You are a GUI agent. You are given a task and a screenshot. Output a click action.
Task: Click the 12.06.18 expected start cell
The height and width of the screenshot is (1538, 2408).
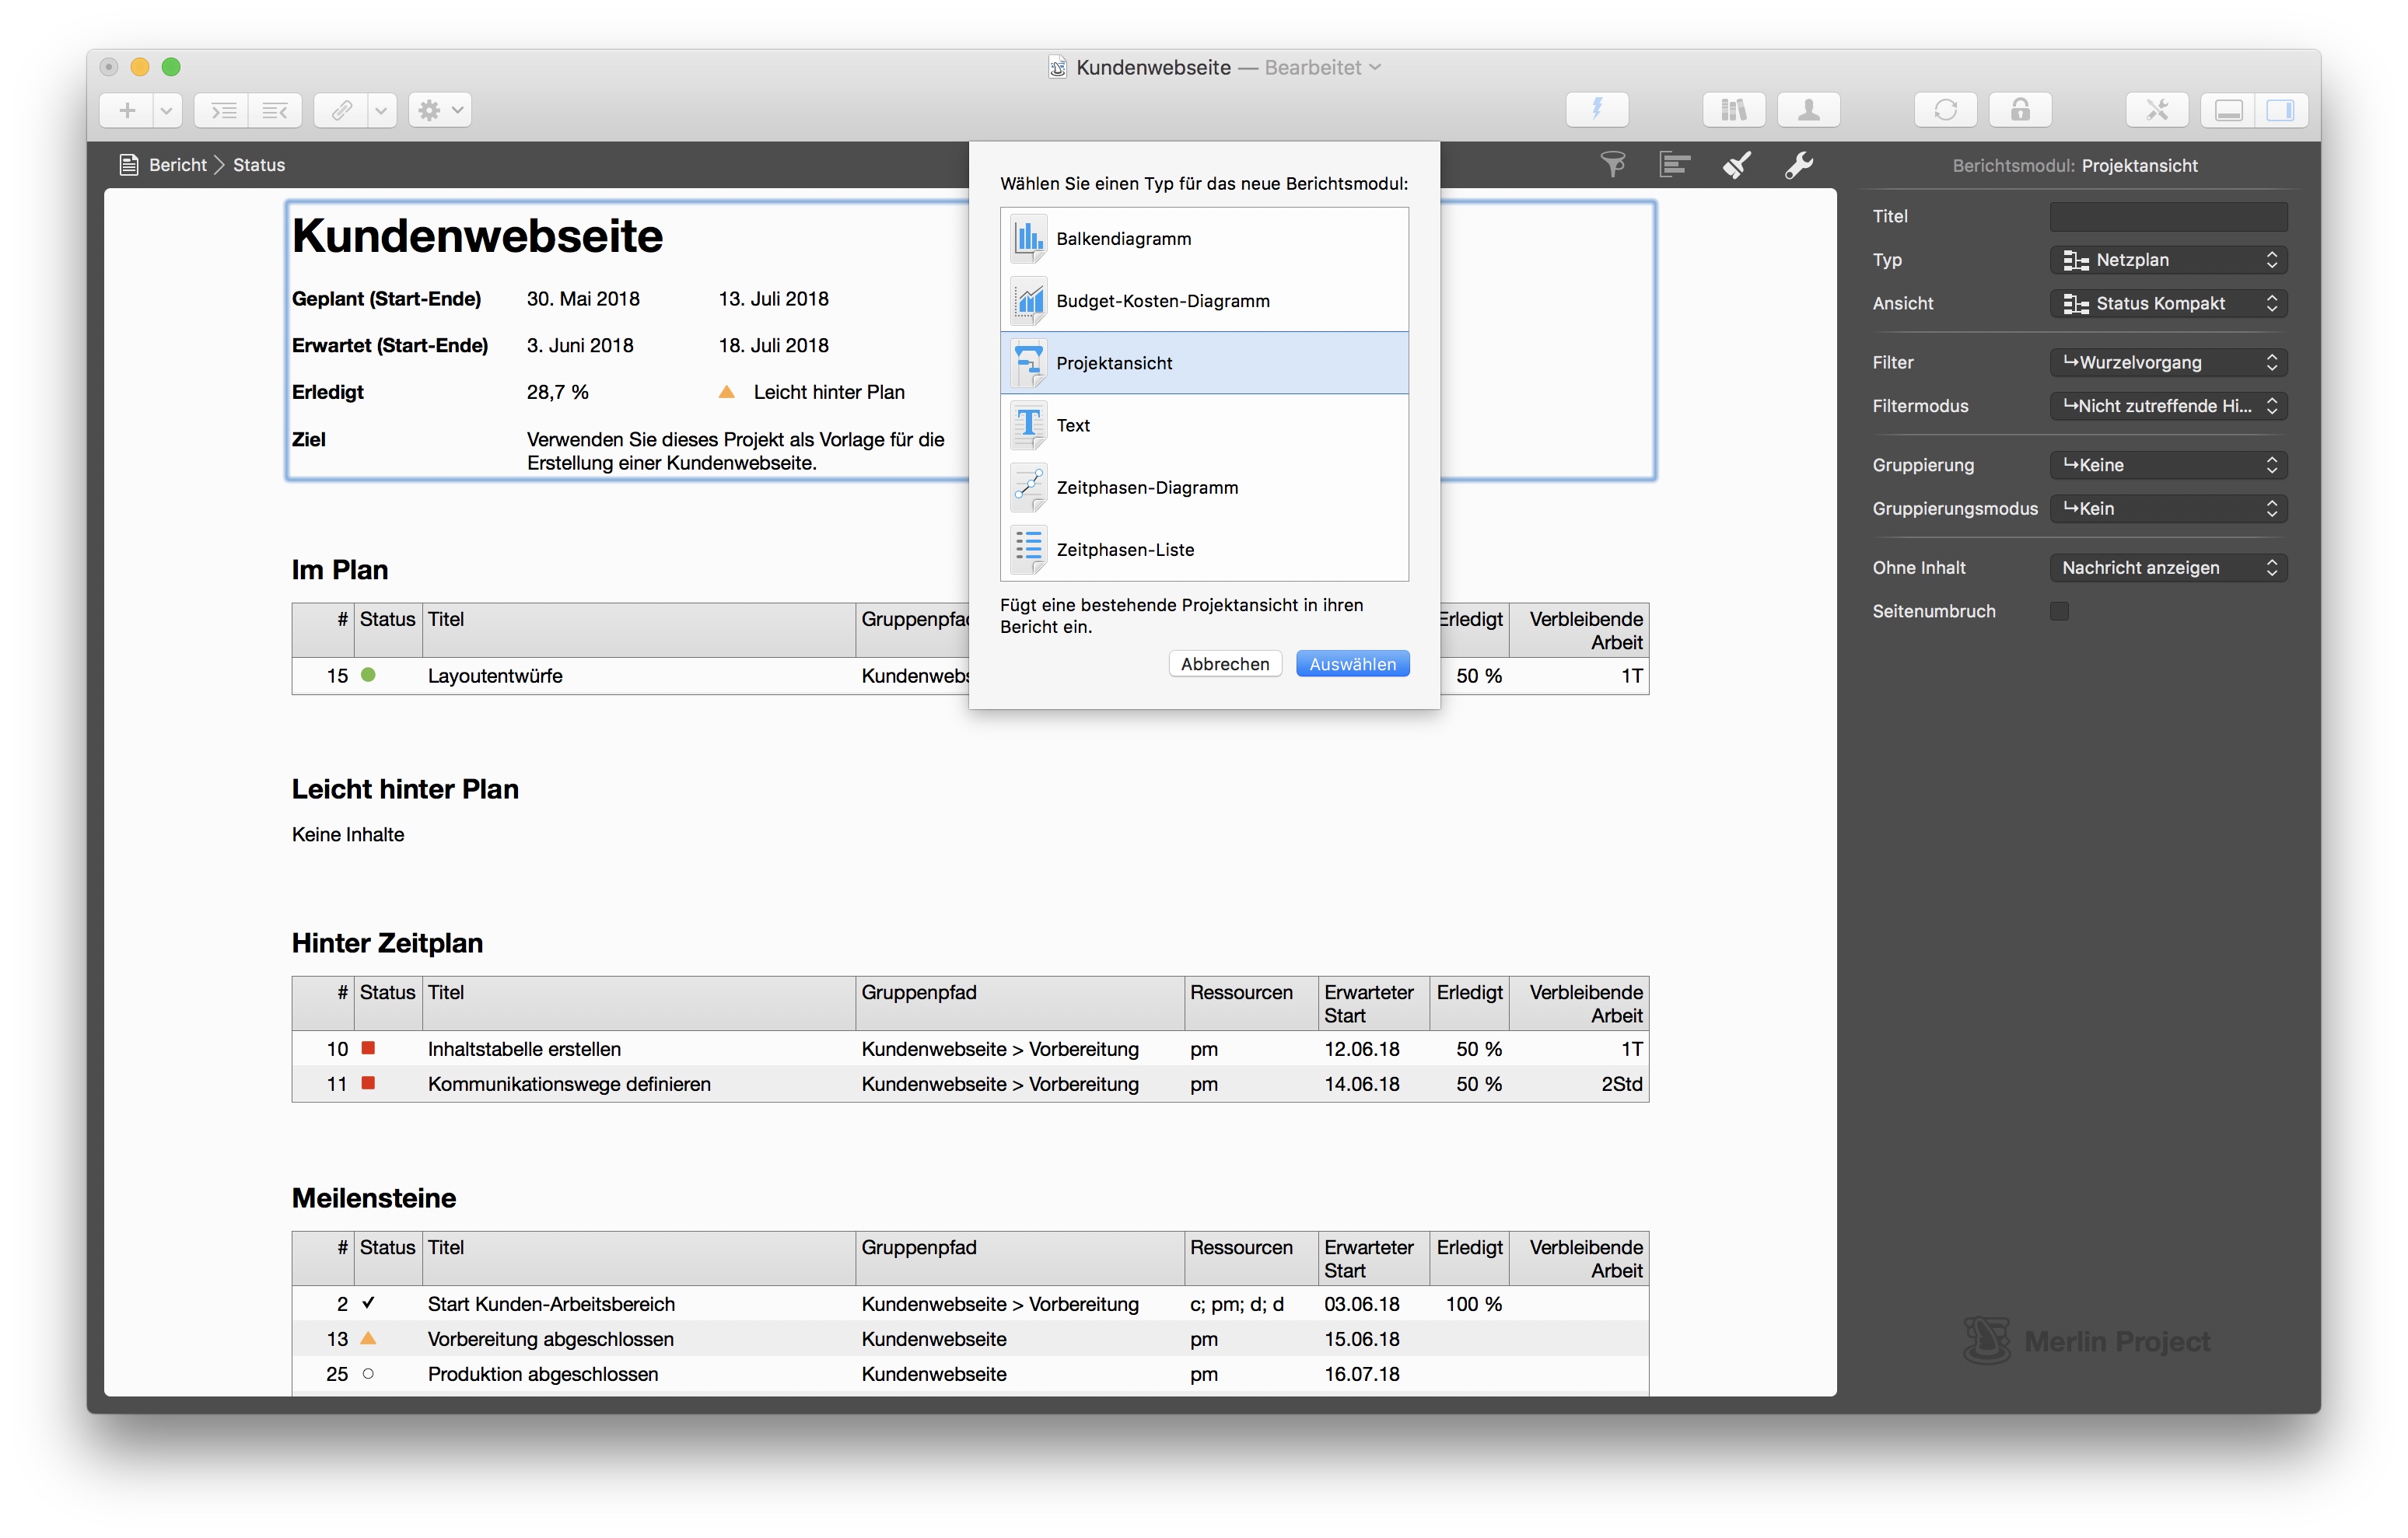click(1362, 1049)
